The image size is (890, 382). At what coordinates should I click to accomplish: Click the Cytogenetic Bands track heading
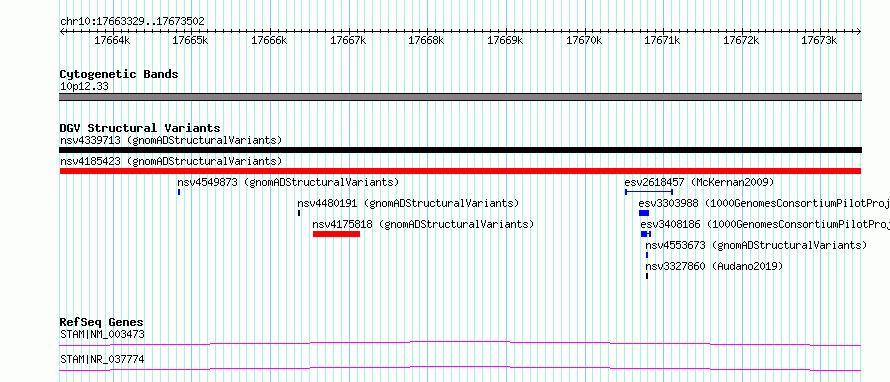tap(119, 74)
